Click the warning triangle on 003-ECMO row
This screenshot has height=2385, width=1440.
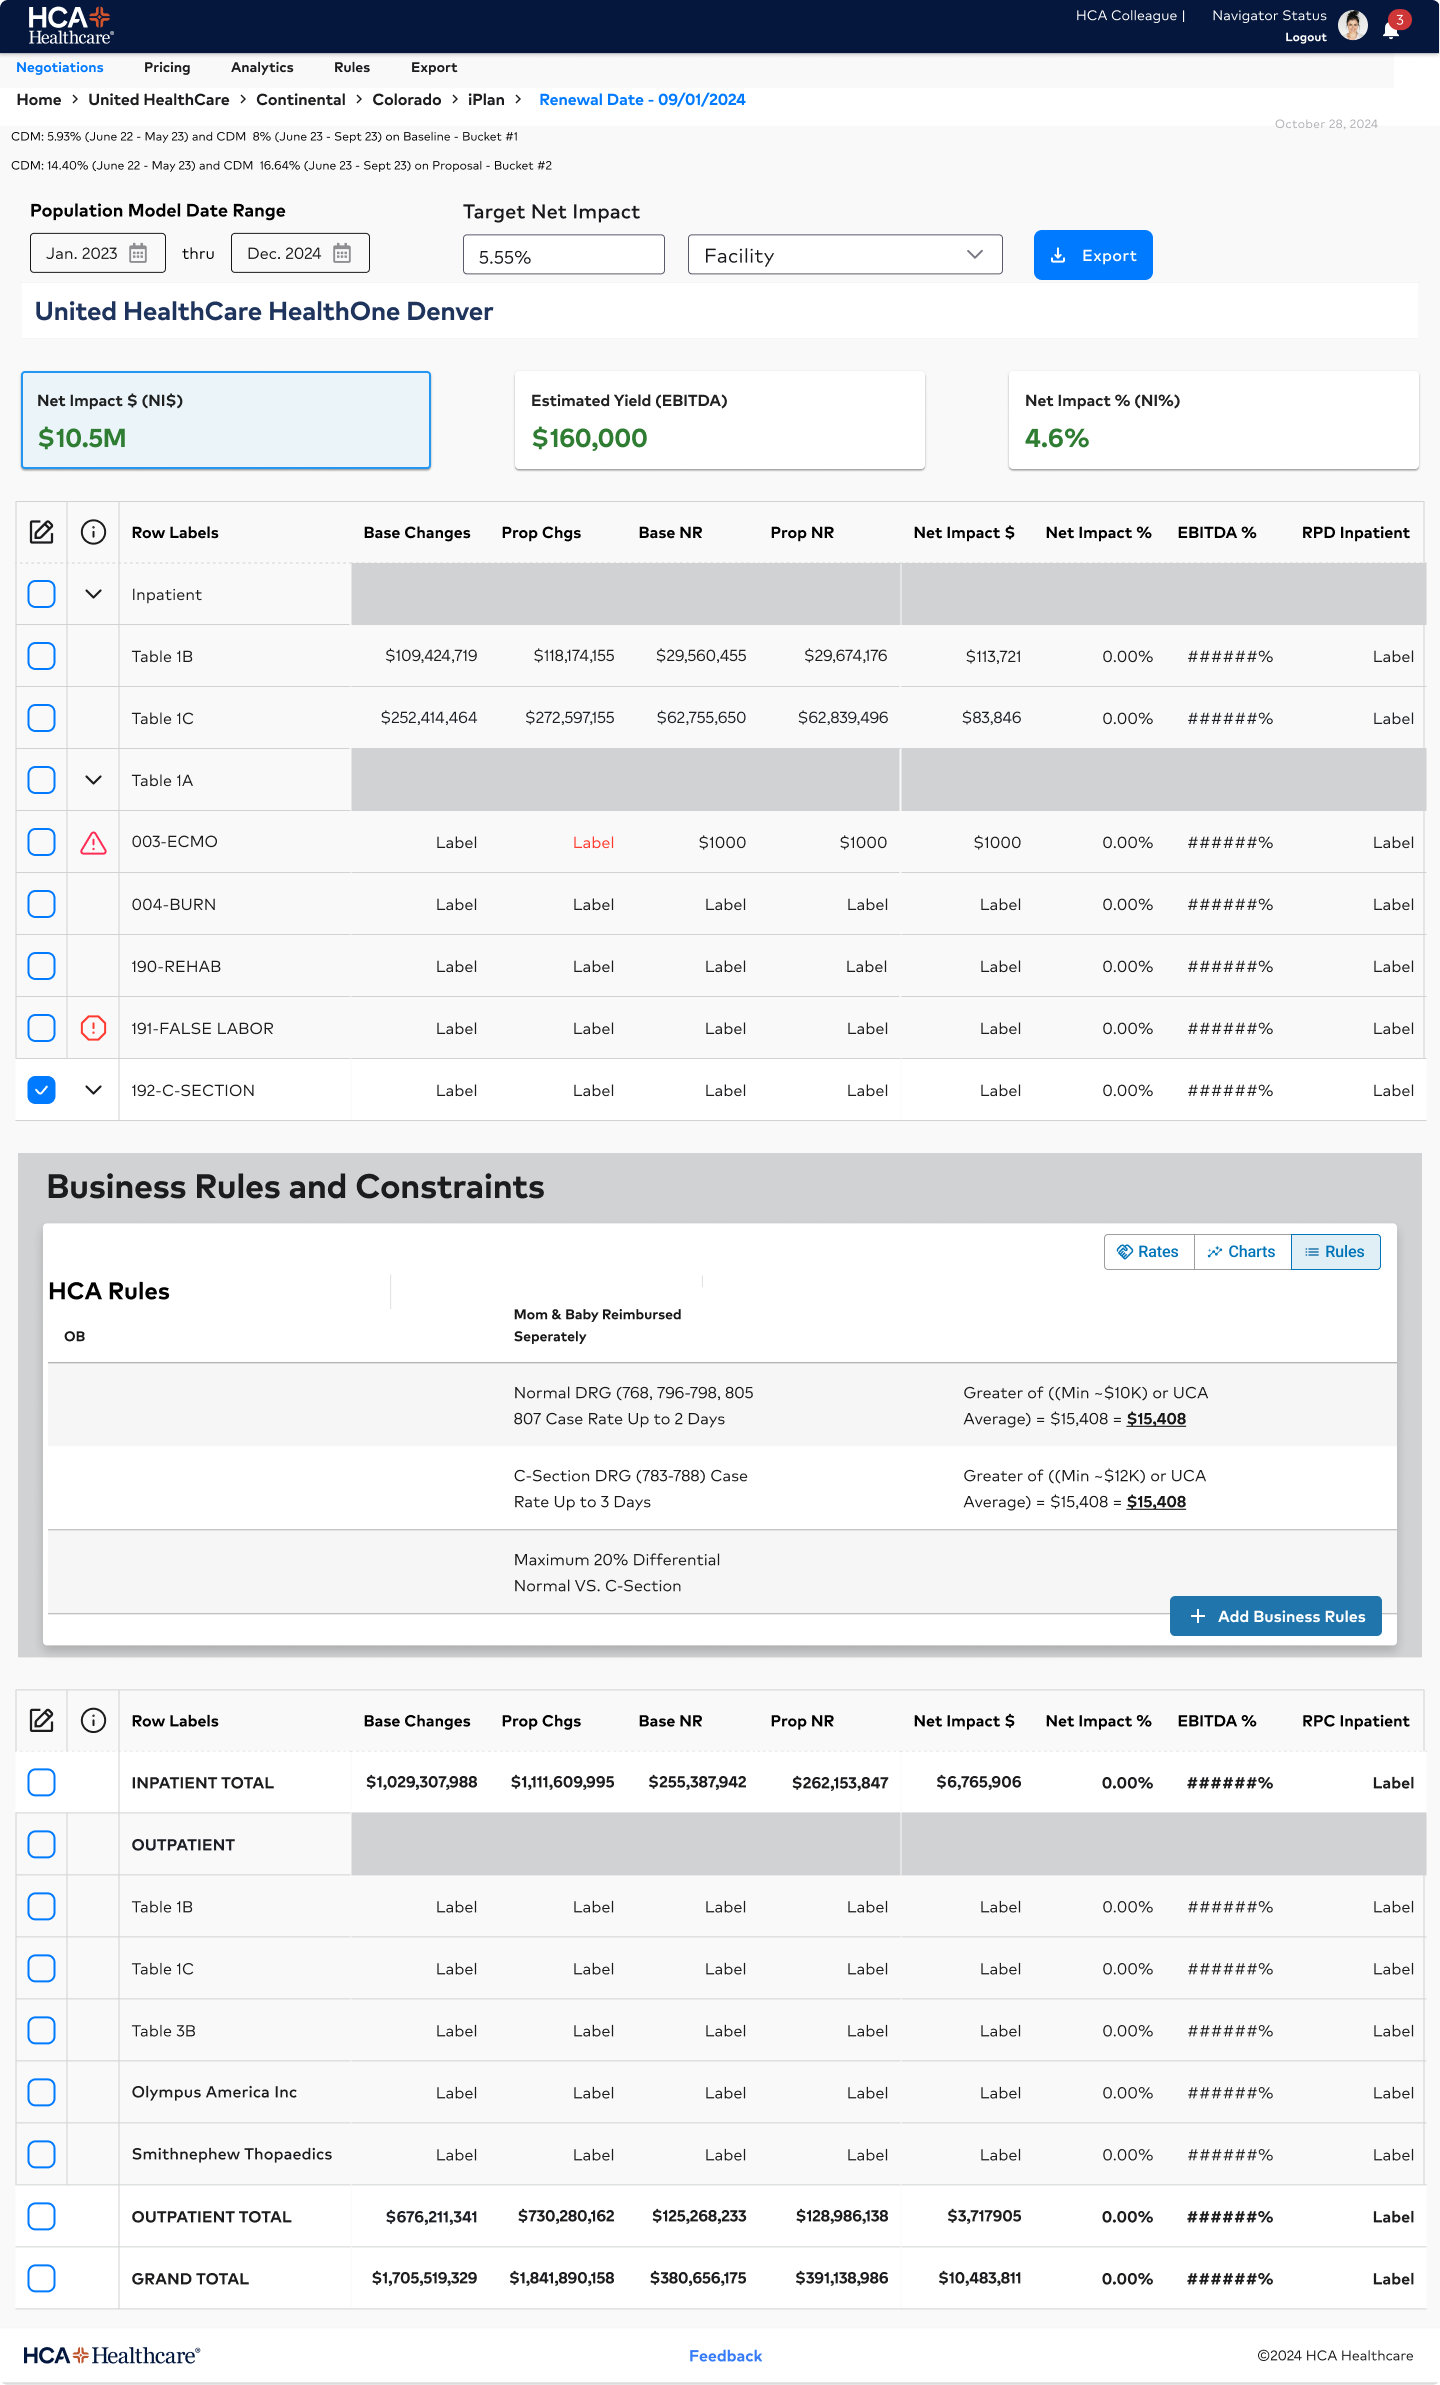93,843
